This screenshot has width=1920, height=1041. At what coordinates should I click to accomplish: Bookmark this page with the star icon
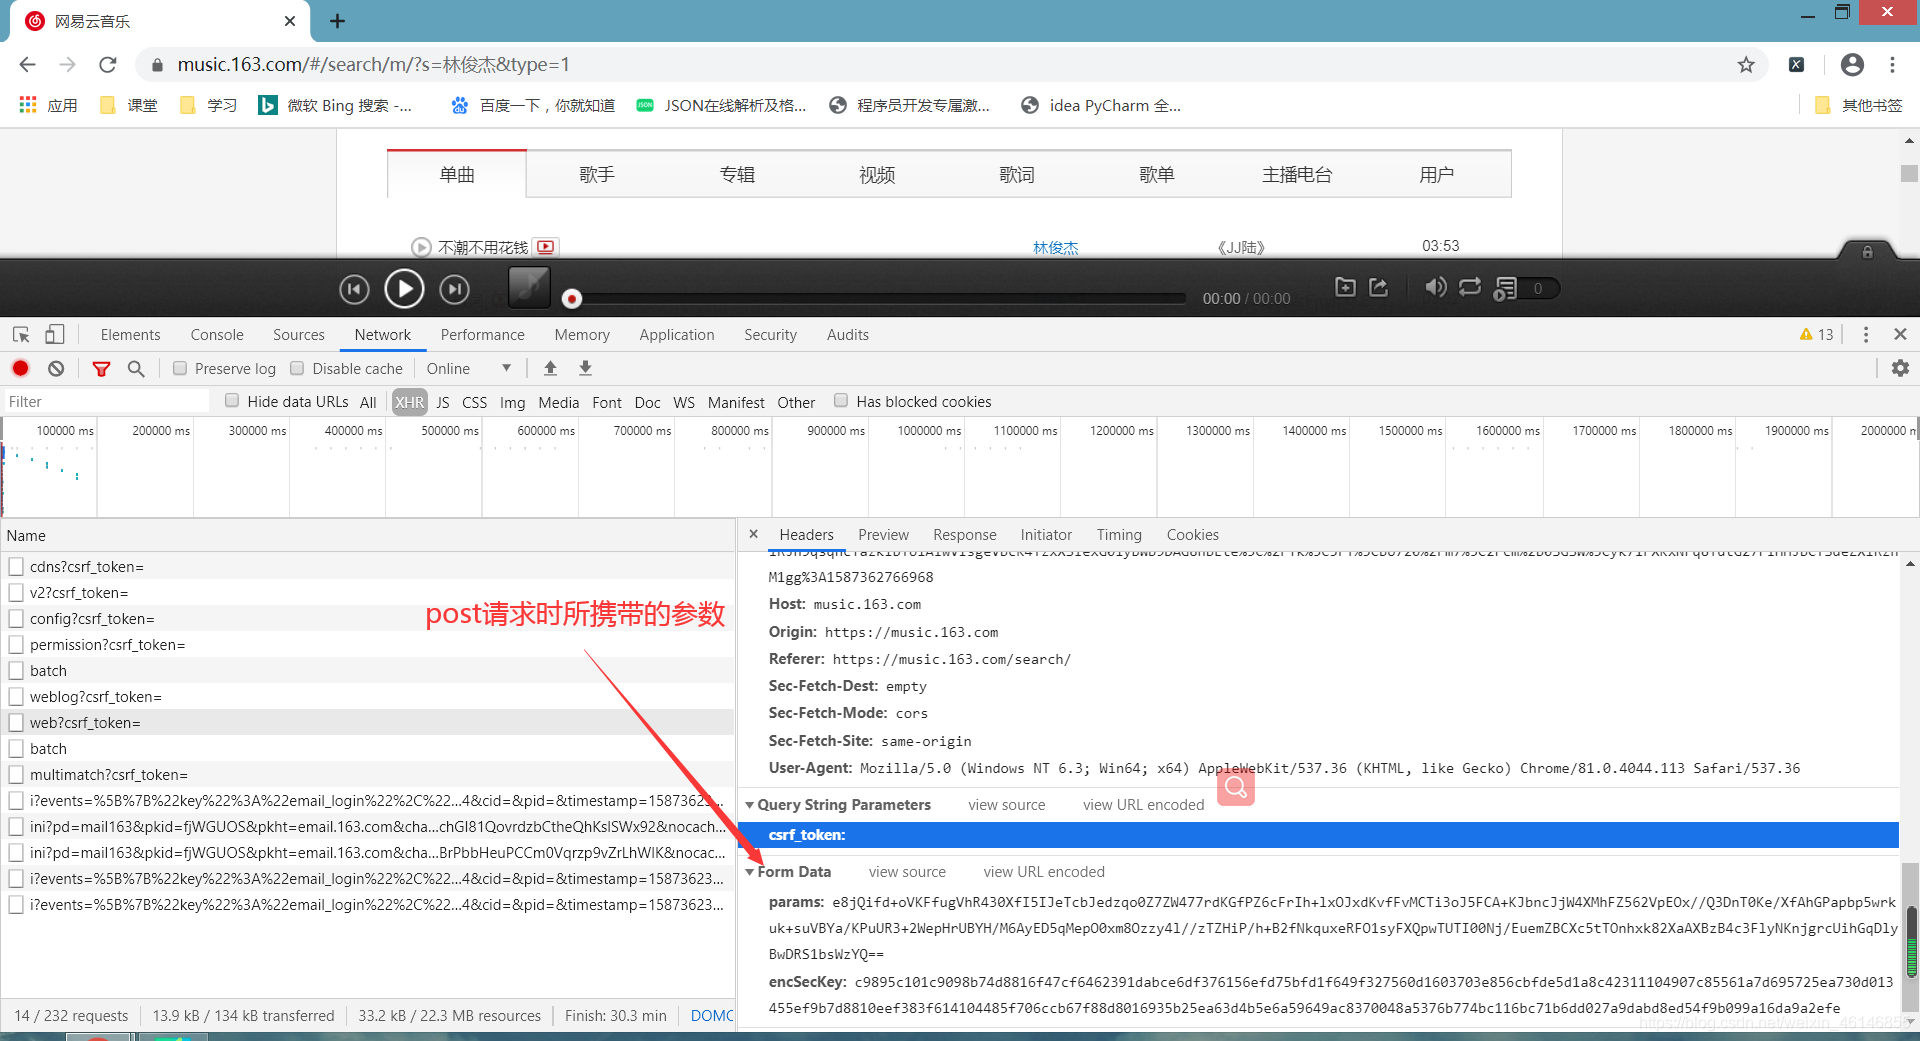(x=1746, y=65)
